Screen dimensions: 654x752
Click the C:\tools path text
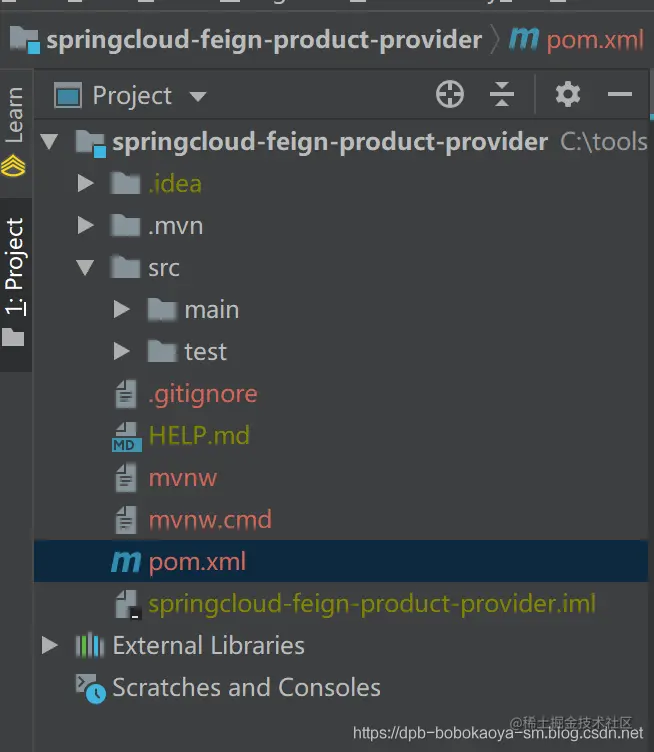pyautogui.click(x=604, y=142)
